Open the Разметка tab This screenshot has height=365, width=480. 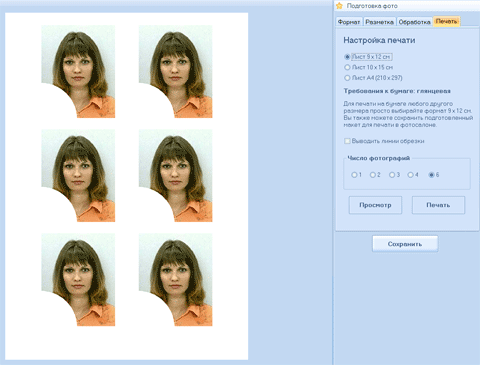(x=379, y=22)
